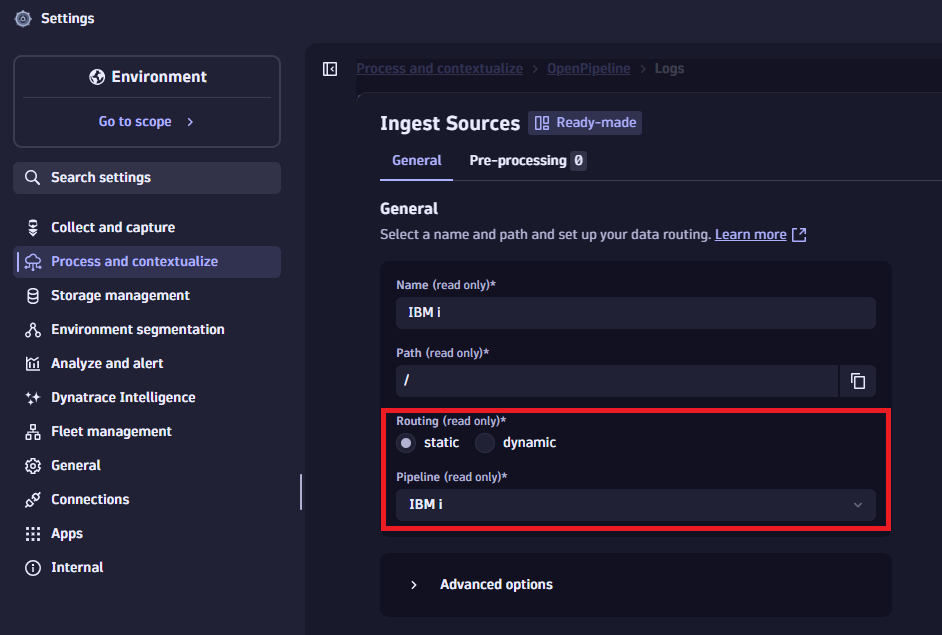
Task: Click the external link icon beside Learn more
Action: pos(799,235)
